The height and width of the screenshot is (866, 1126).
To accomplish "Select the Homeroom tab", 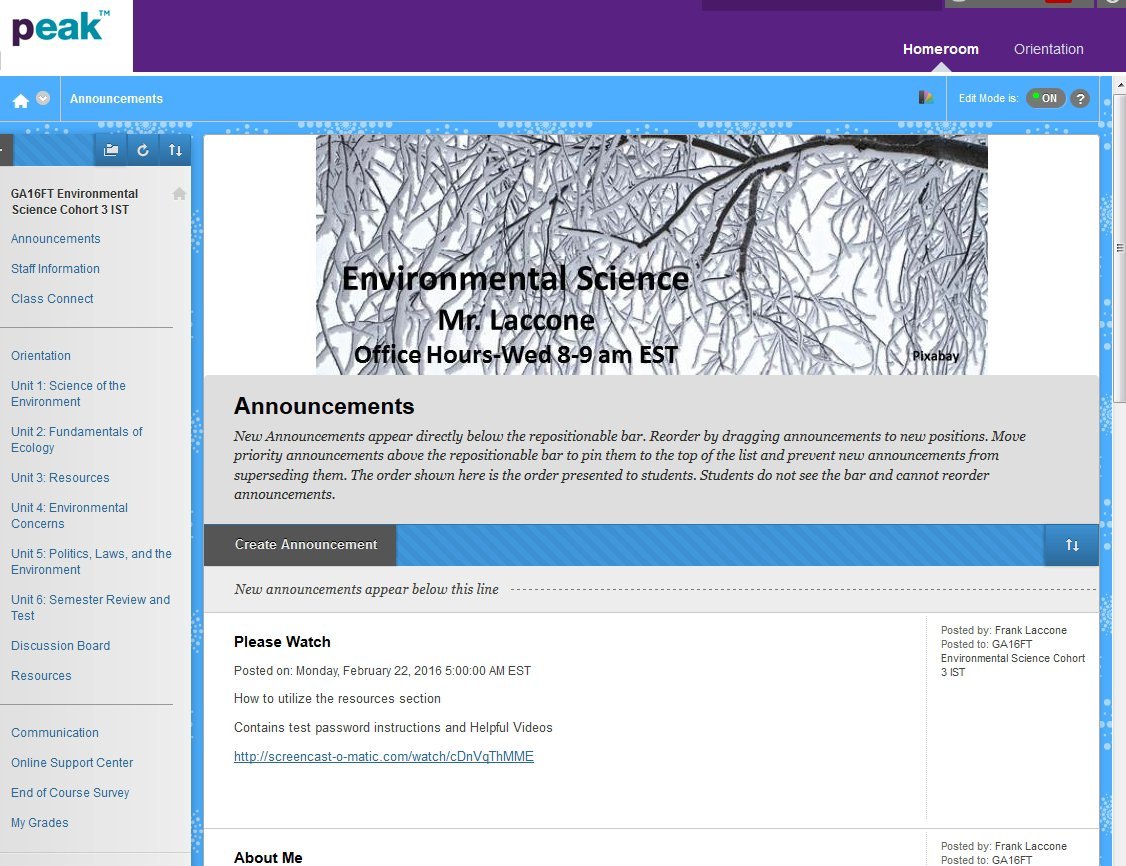I will (940, 48).
